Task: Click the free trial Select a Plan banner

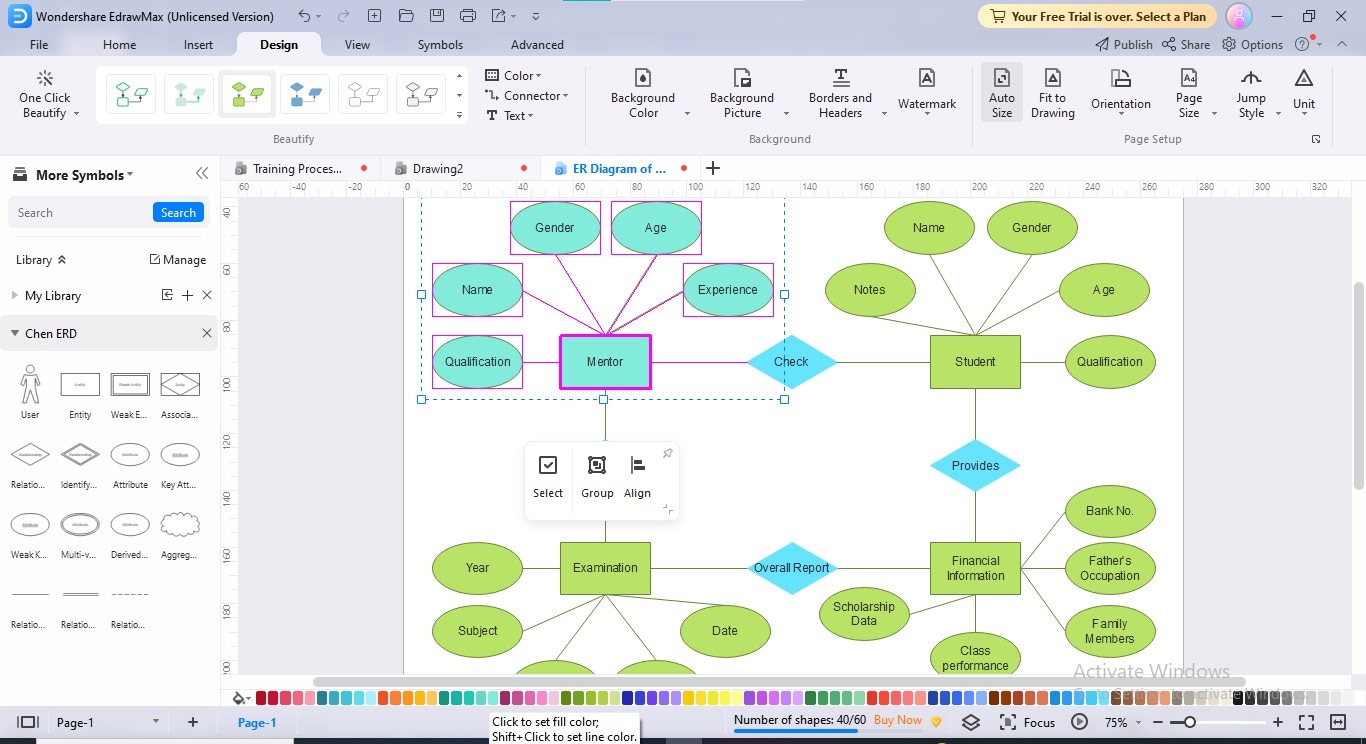Action: pyautogui.click(x=1097, y=16)
